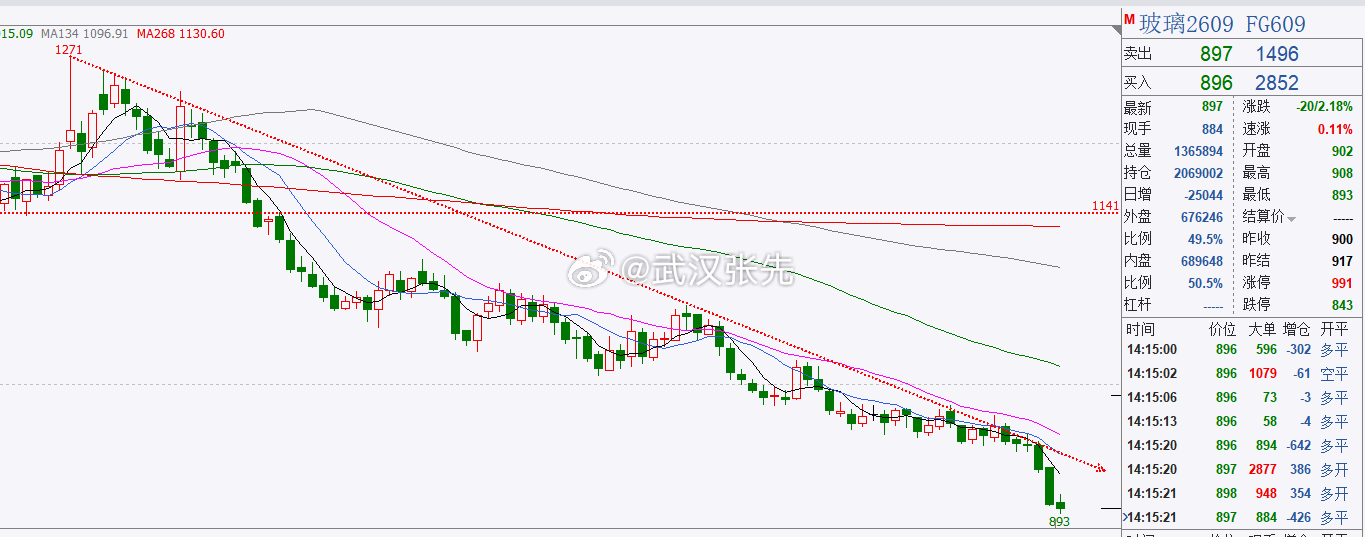Click the 增仓 value -642 in the trade list
This screenshot has height=537, width=1365.
tap(1298, 445)
